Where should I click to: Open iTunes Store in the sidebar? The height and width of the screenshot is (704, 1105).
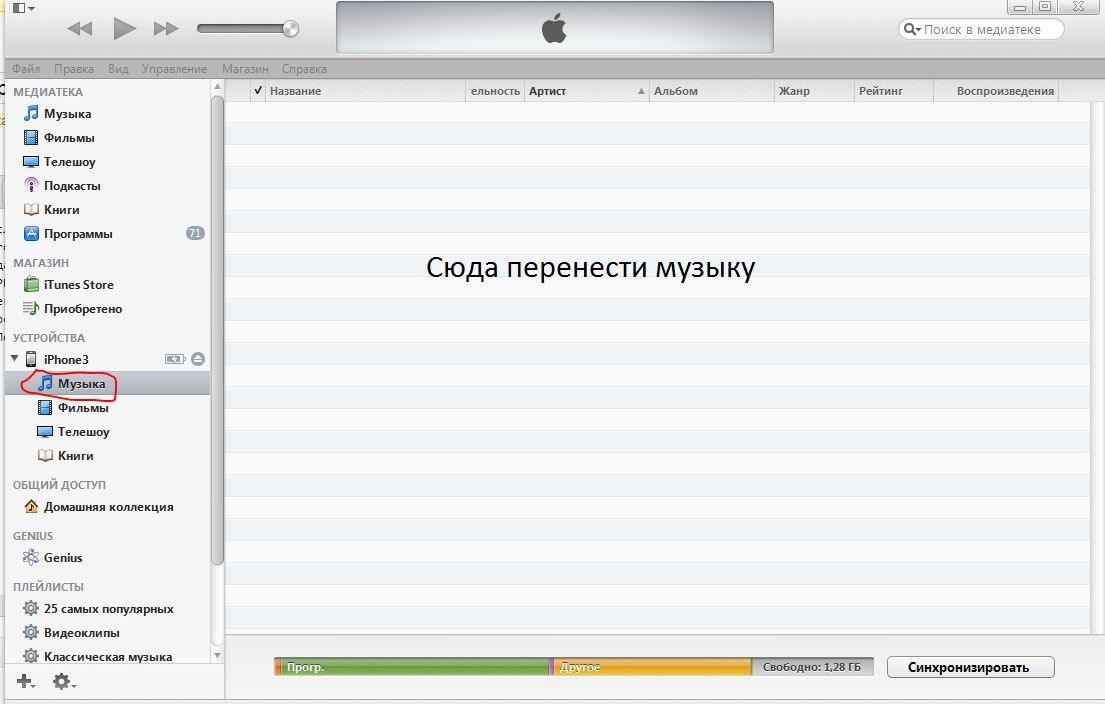[x=78, y=285]
